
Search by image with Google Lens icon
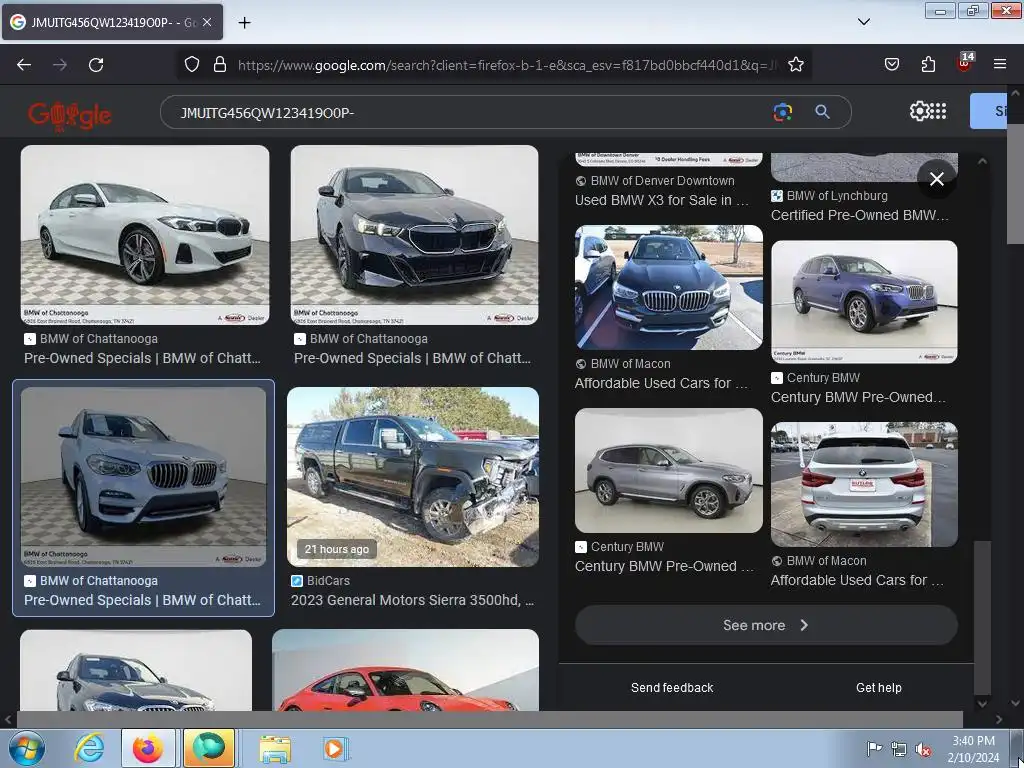pos(782,112)
